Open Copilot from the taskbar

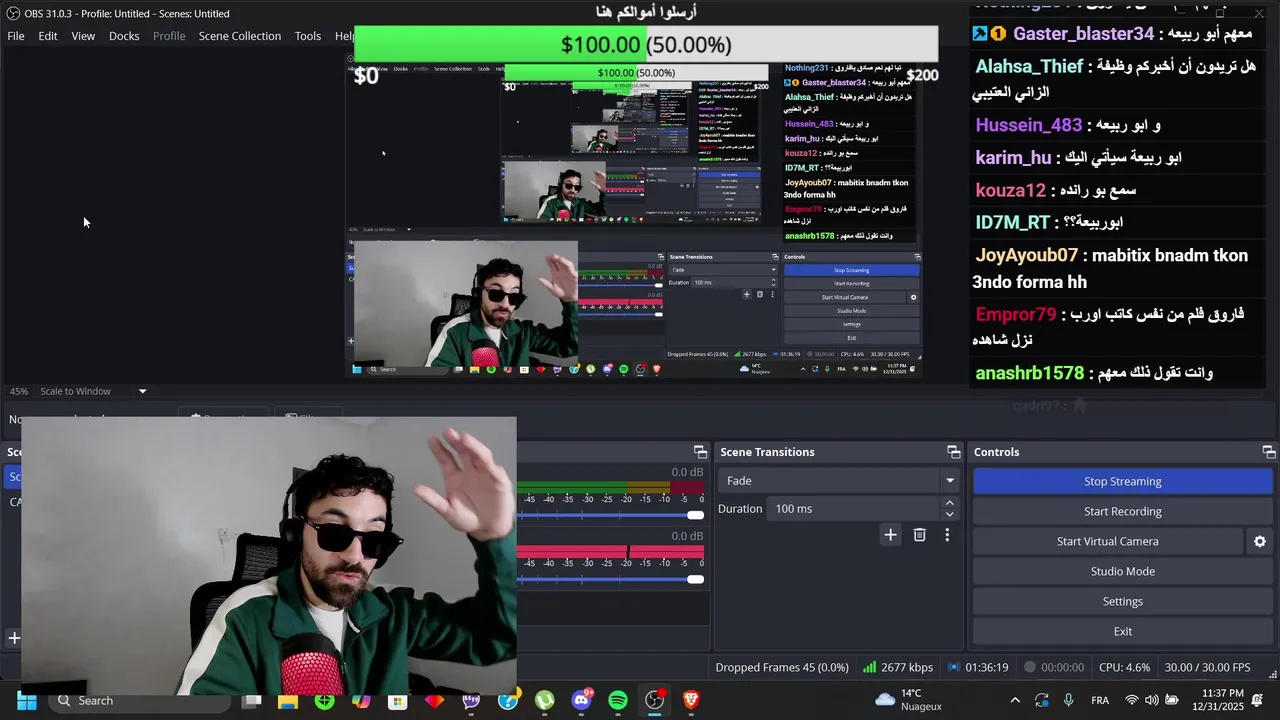pyautogui.click(x=361, y=700)
